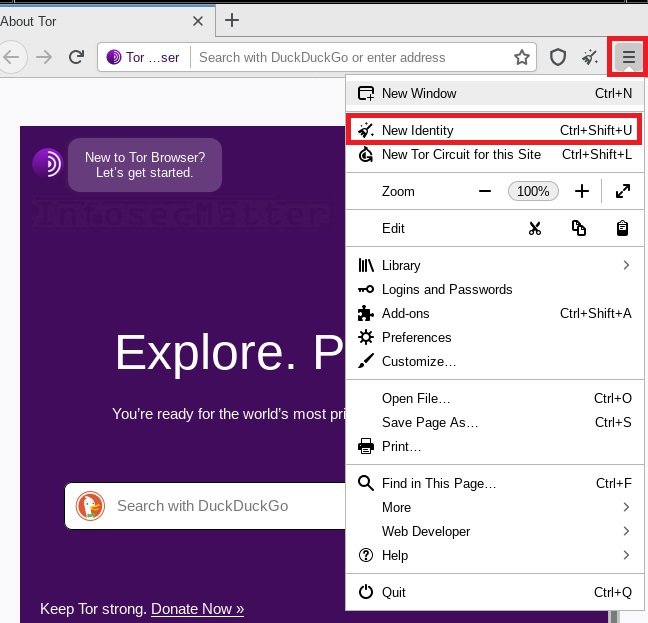Viewport: 648px width, 623px height.
Task: Expand the Help submenu
Action: click(x=495, y=555)
